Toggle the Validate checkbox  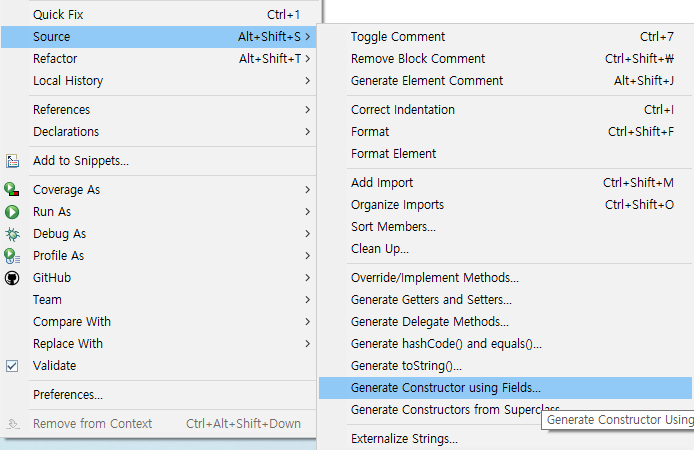click(x=12, y=366)
